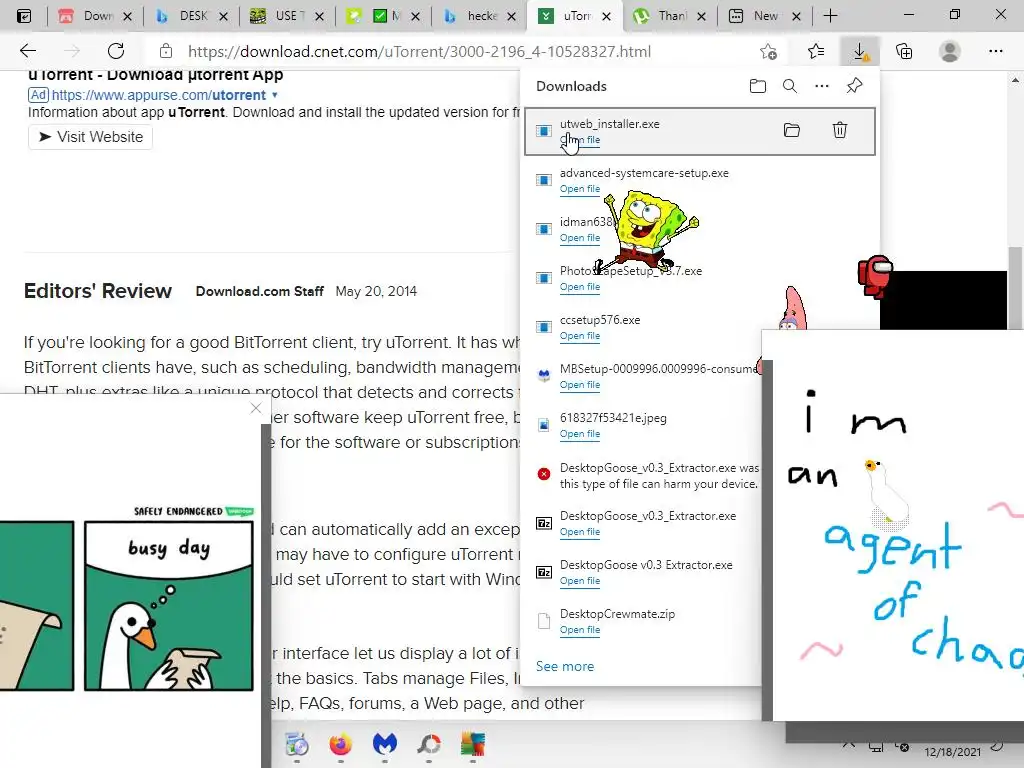Open file link for MBSetup-0009996
This screenshot has width=1024, height=768.
click(579, 385)
